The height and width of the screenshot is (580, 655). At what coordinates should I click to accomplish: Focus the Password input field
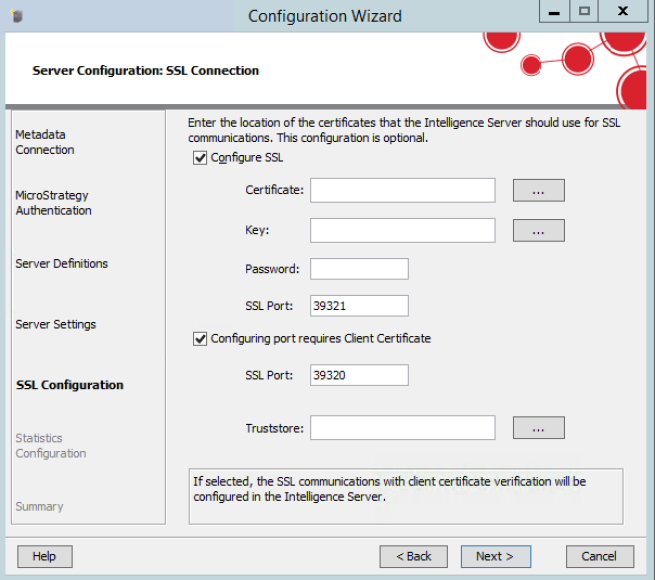[x=359, y=269]
